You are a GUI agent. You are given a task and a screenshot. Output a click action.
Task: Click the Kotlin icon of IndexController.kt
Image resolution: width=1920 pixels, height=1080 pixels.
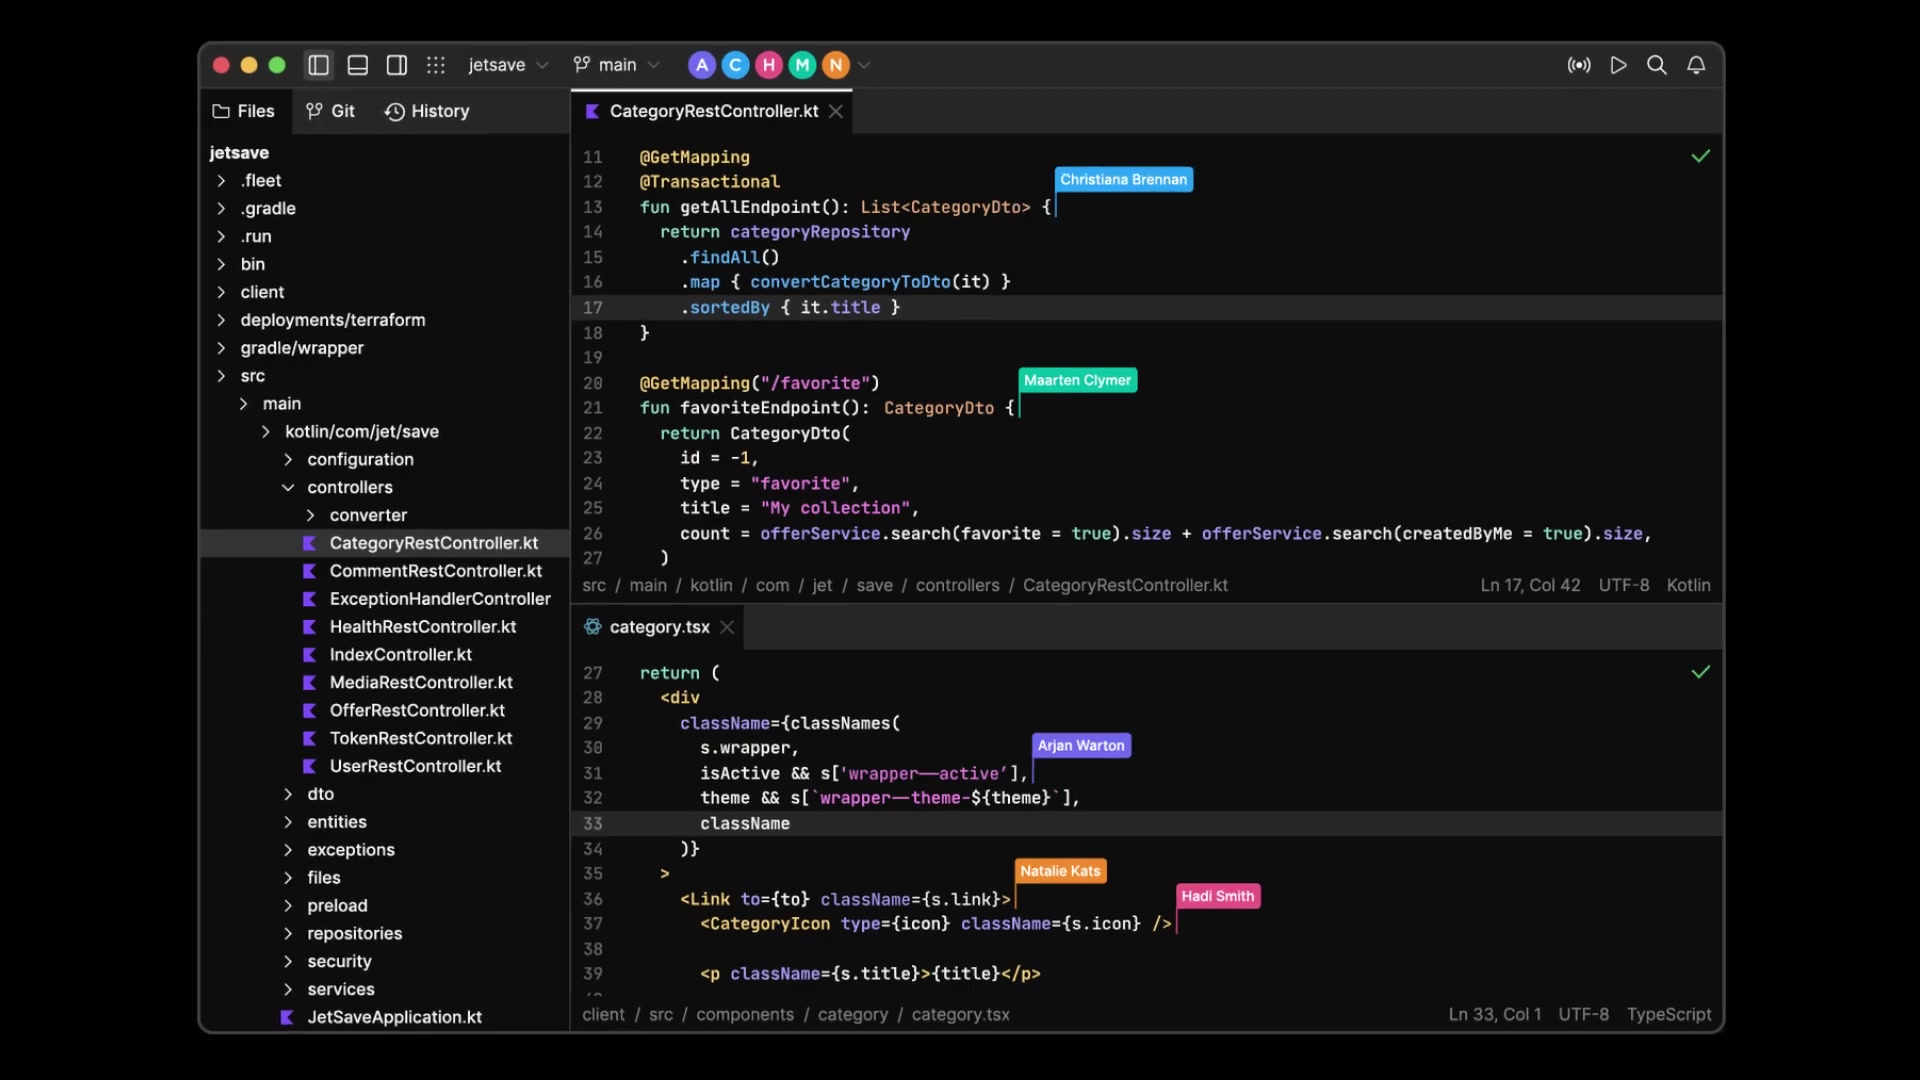pos(310,655)
